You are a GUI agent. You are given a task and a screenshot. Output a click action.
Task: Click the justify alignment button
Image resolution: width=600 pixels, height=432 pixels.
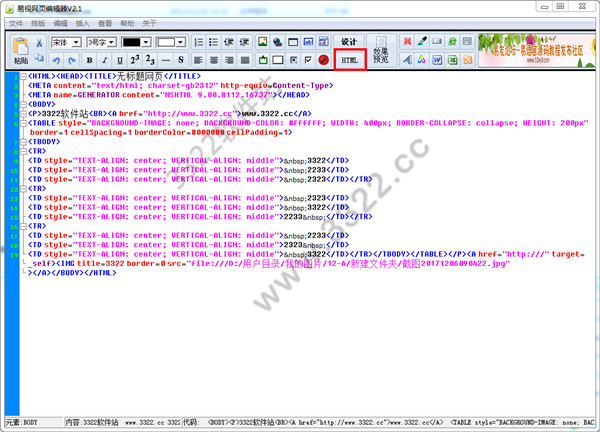point(245,60)
